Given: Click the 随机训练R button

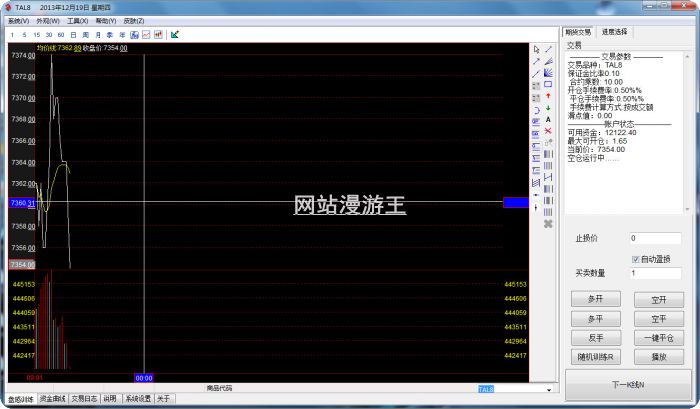Looking at the screenshot, I should point(596,357).
